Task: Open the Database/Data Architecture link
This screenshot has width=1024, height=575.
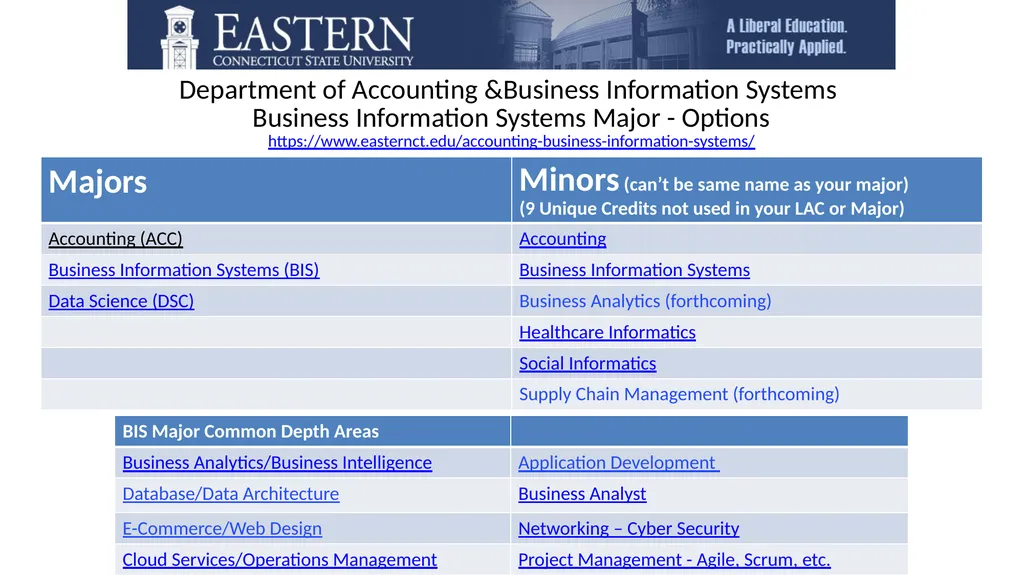Action: point(231,494)
